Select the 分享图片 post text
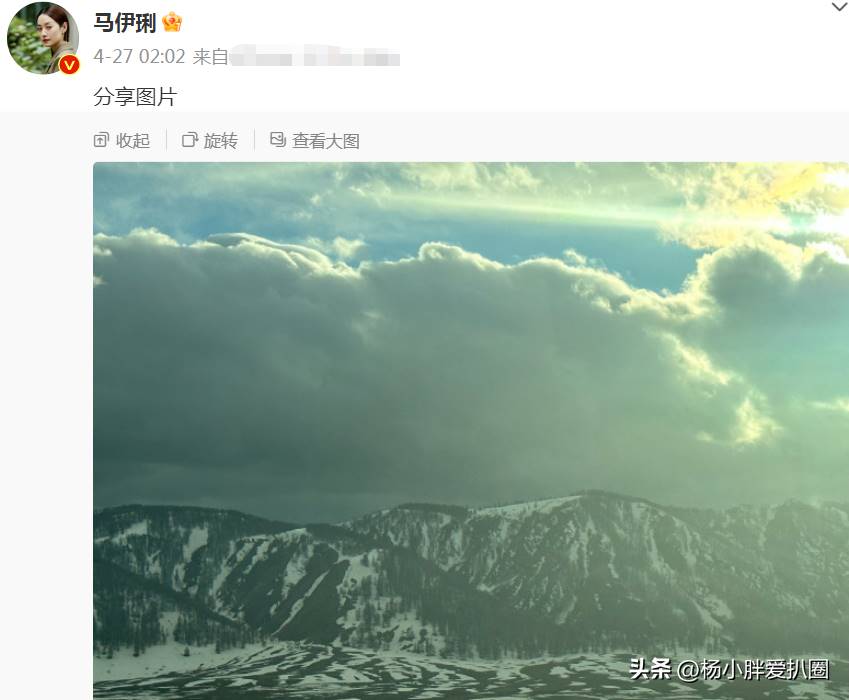 click(x=135, y=97)
